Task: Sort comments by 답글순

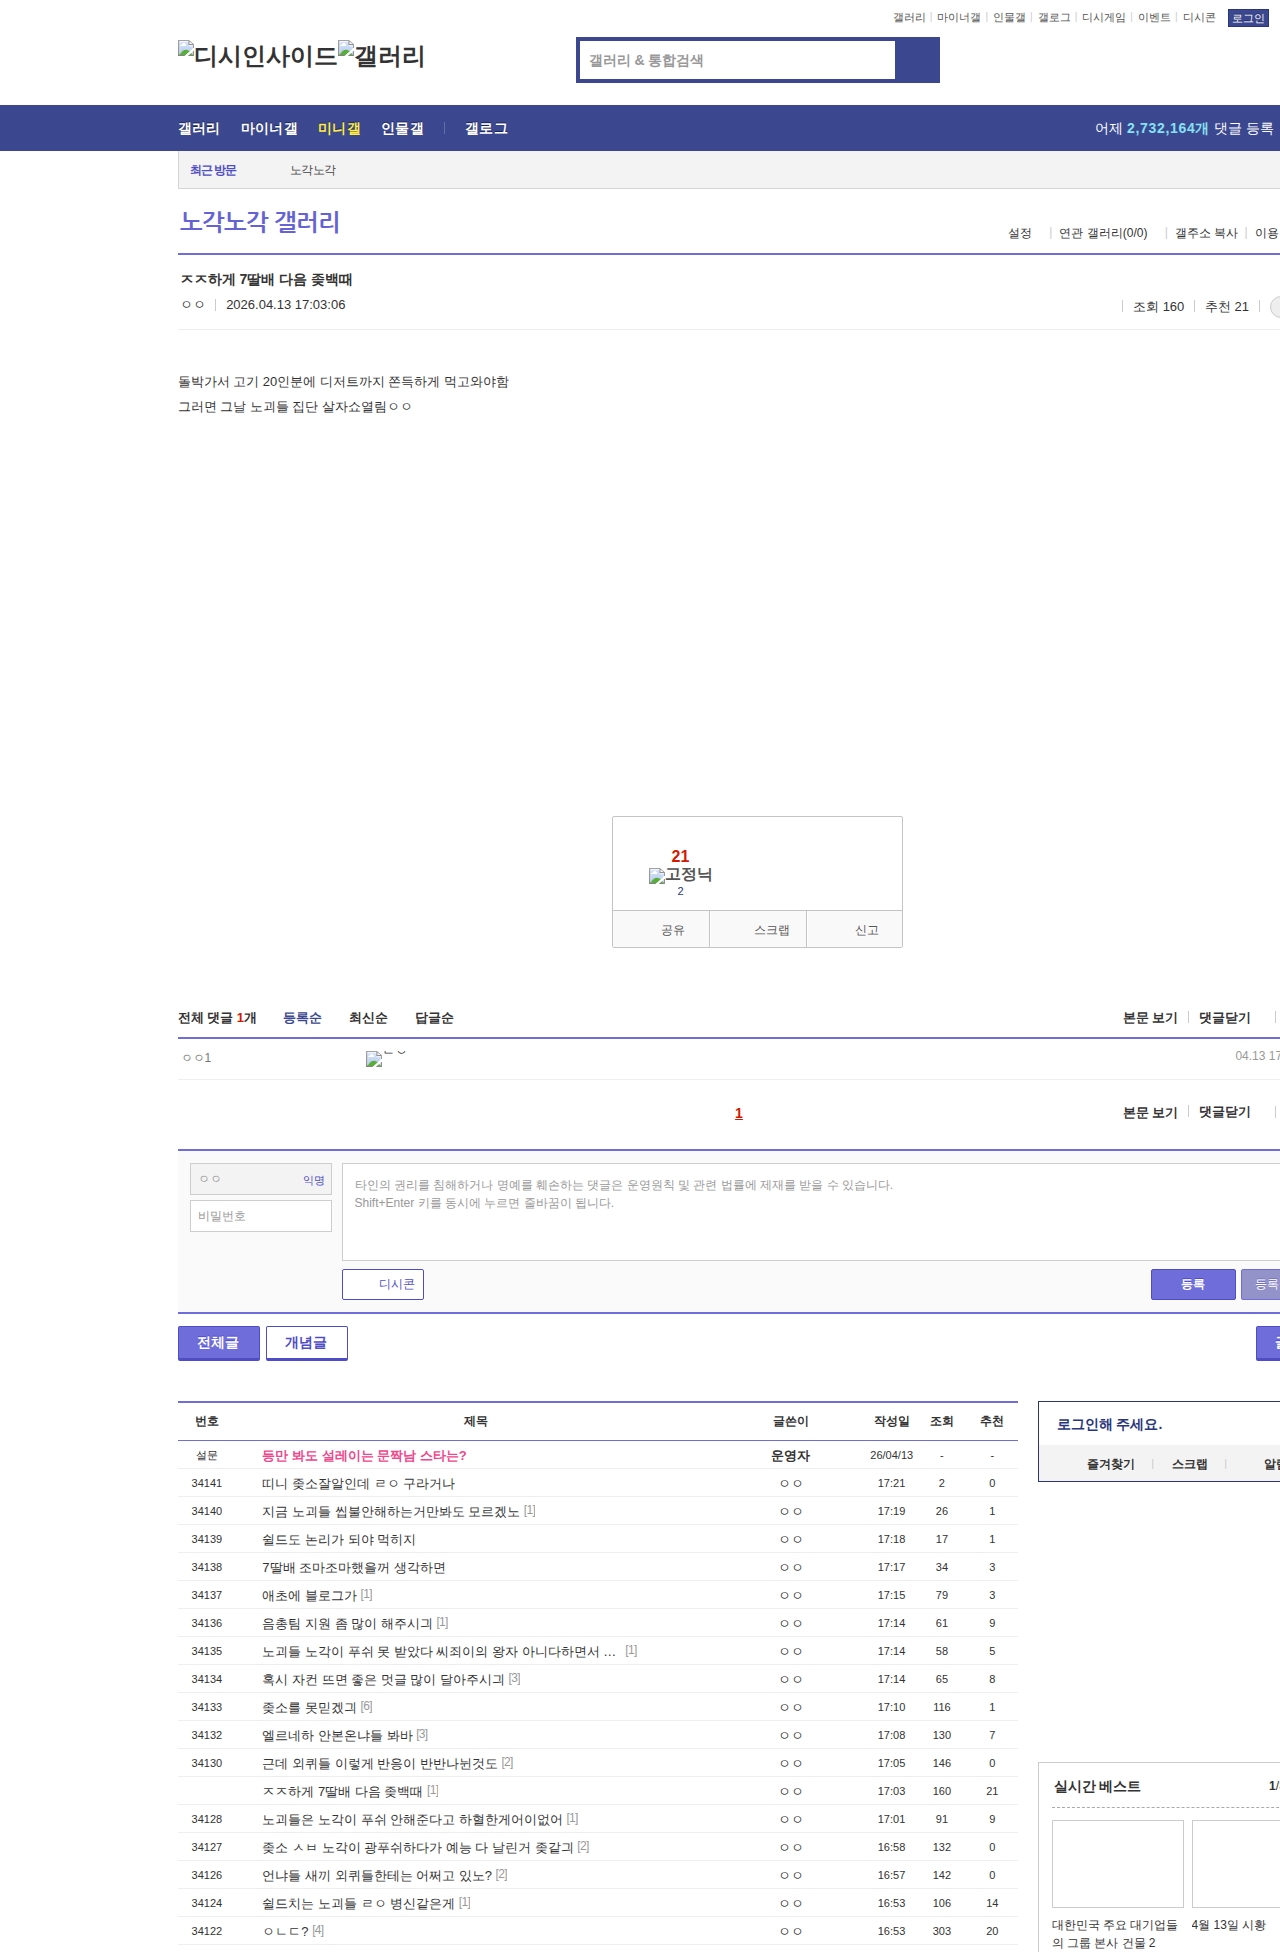Action: click(434, 1018)
